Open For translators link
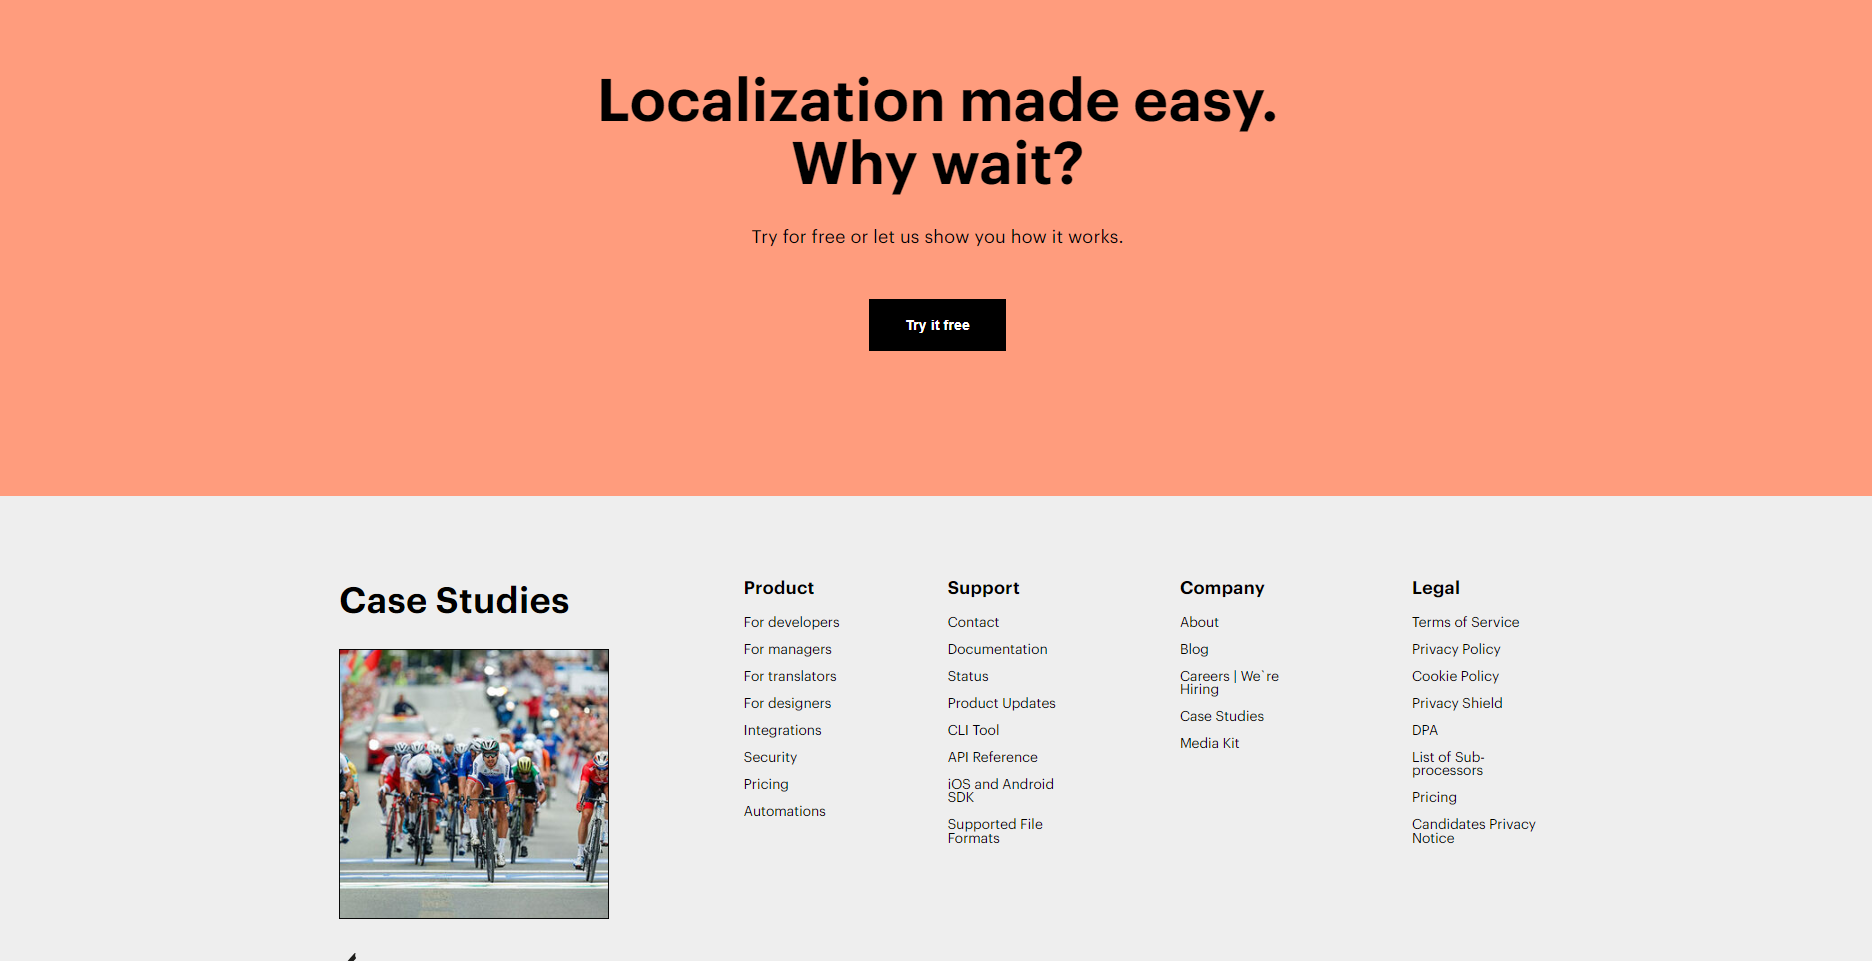 (790, 676)
